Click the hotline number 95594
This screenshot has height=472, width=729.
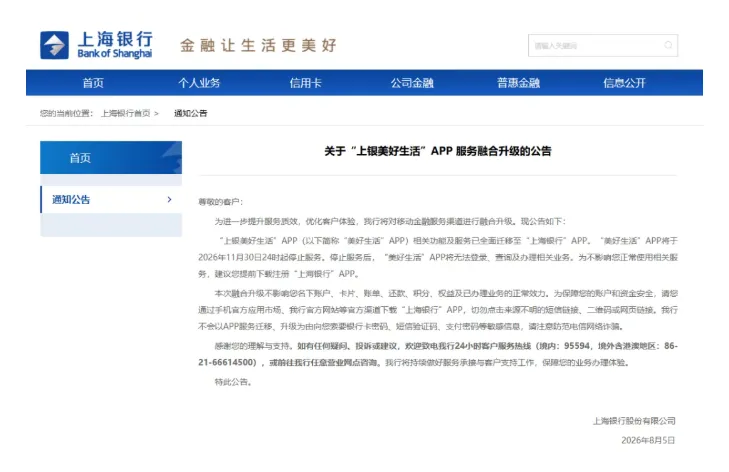click(x=577, y=346)
